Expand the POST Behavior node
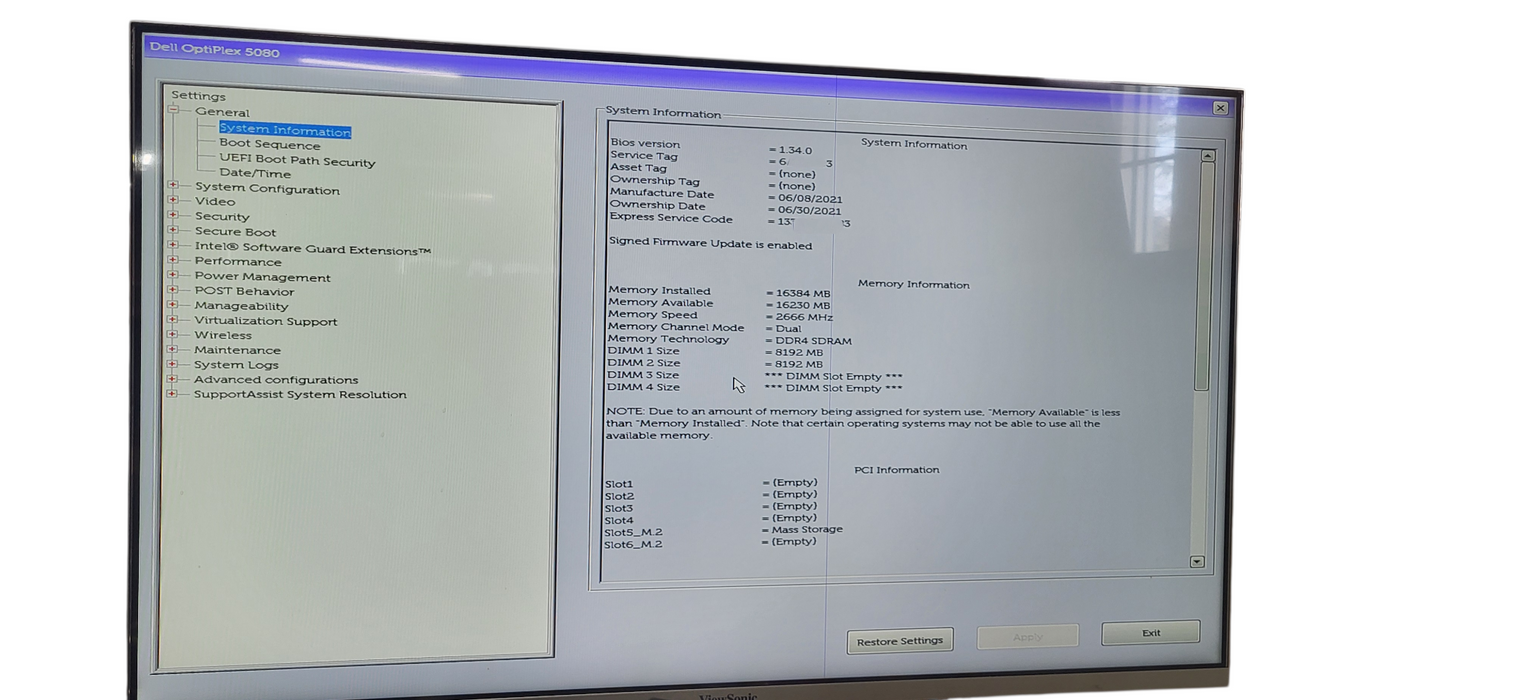 [173, 290]
